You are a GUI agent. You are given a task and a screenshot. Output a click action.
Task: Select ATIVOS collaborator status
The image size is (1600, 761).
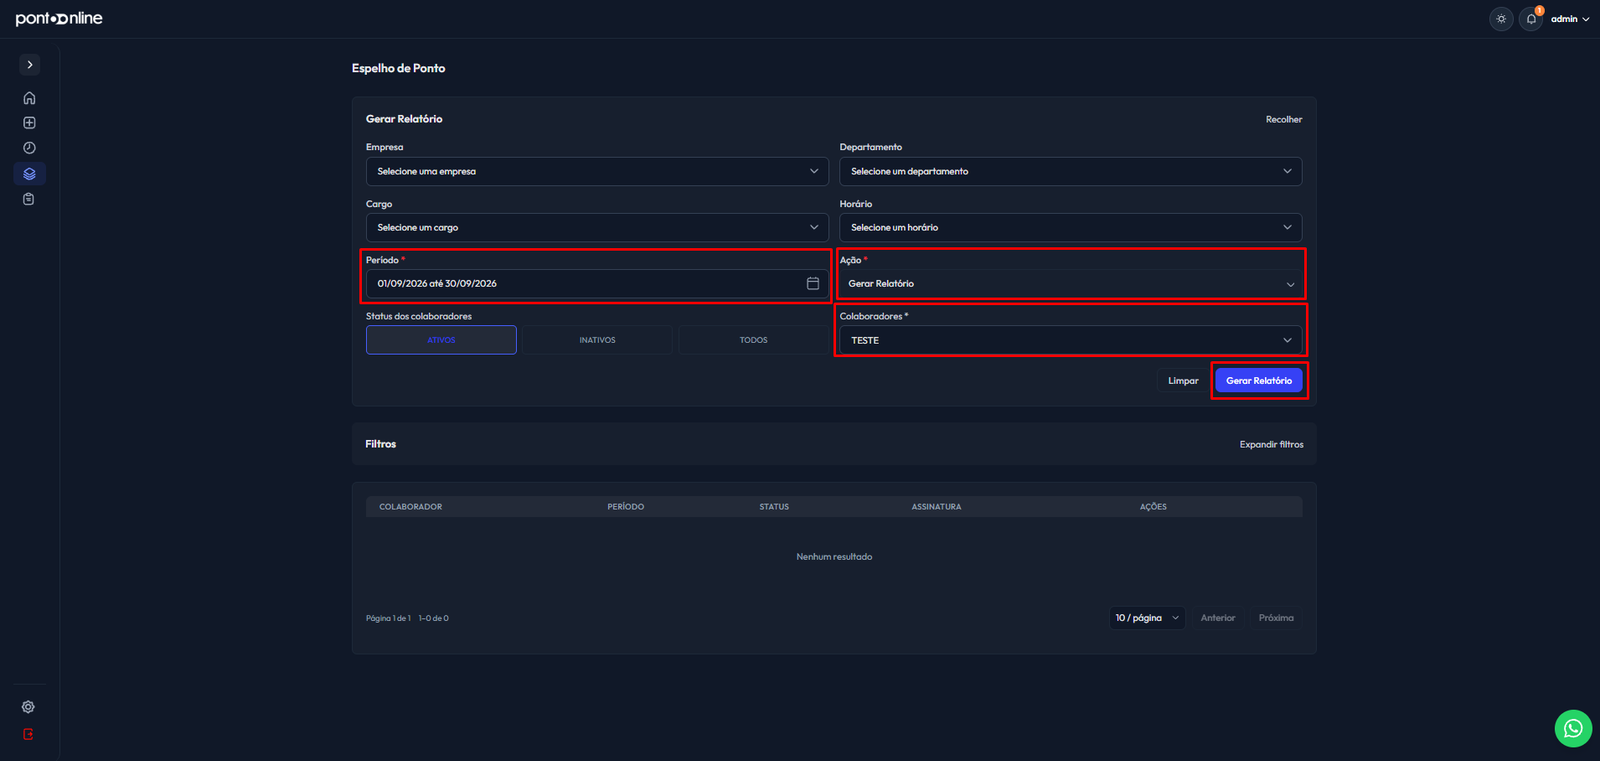(441, 340)
